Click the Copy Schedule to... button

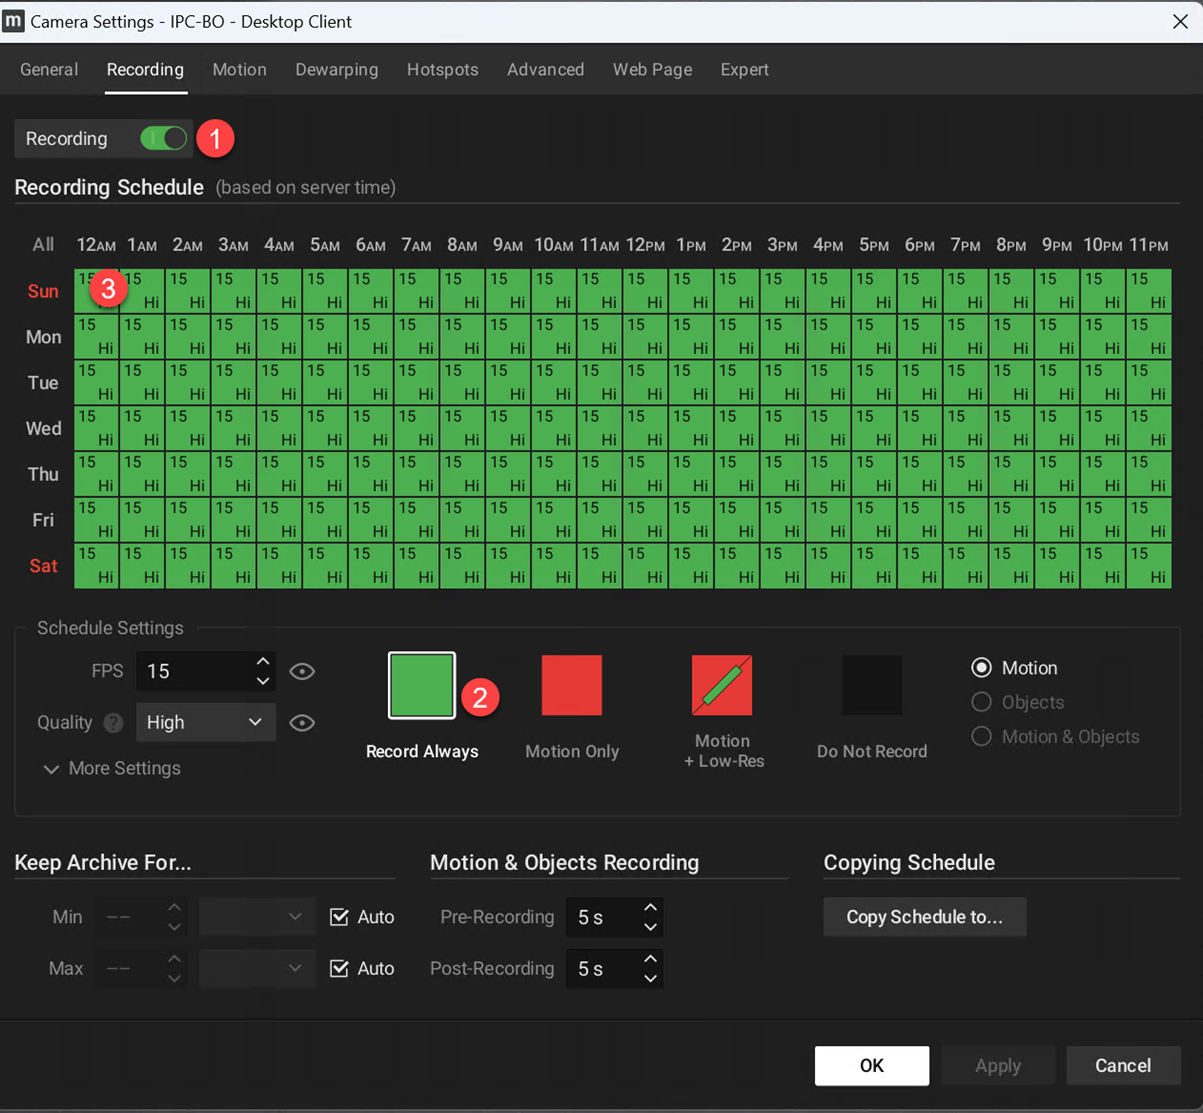pyautogui.click(x=924, y=917)
